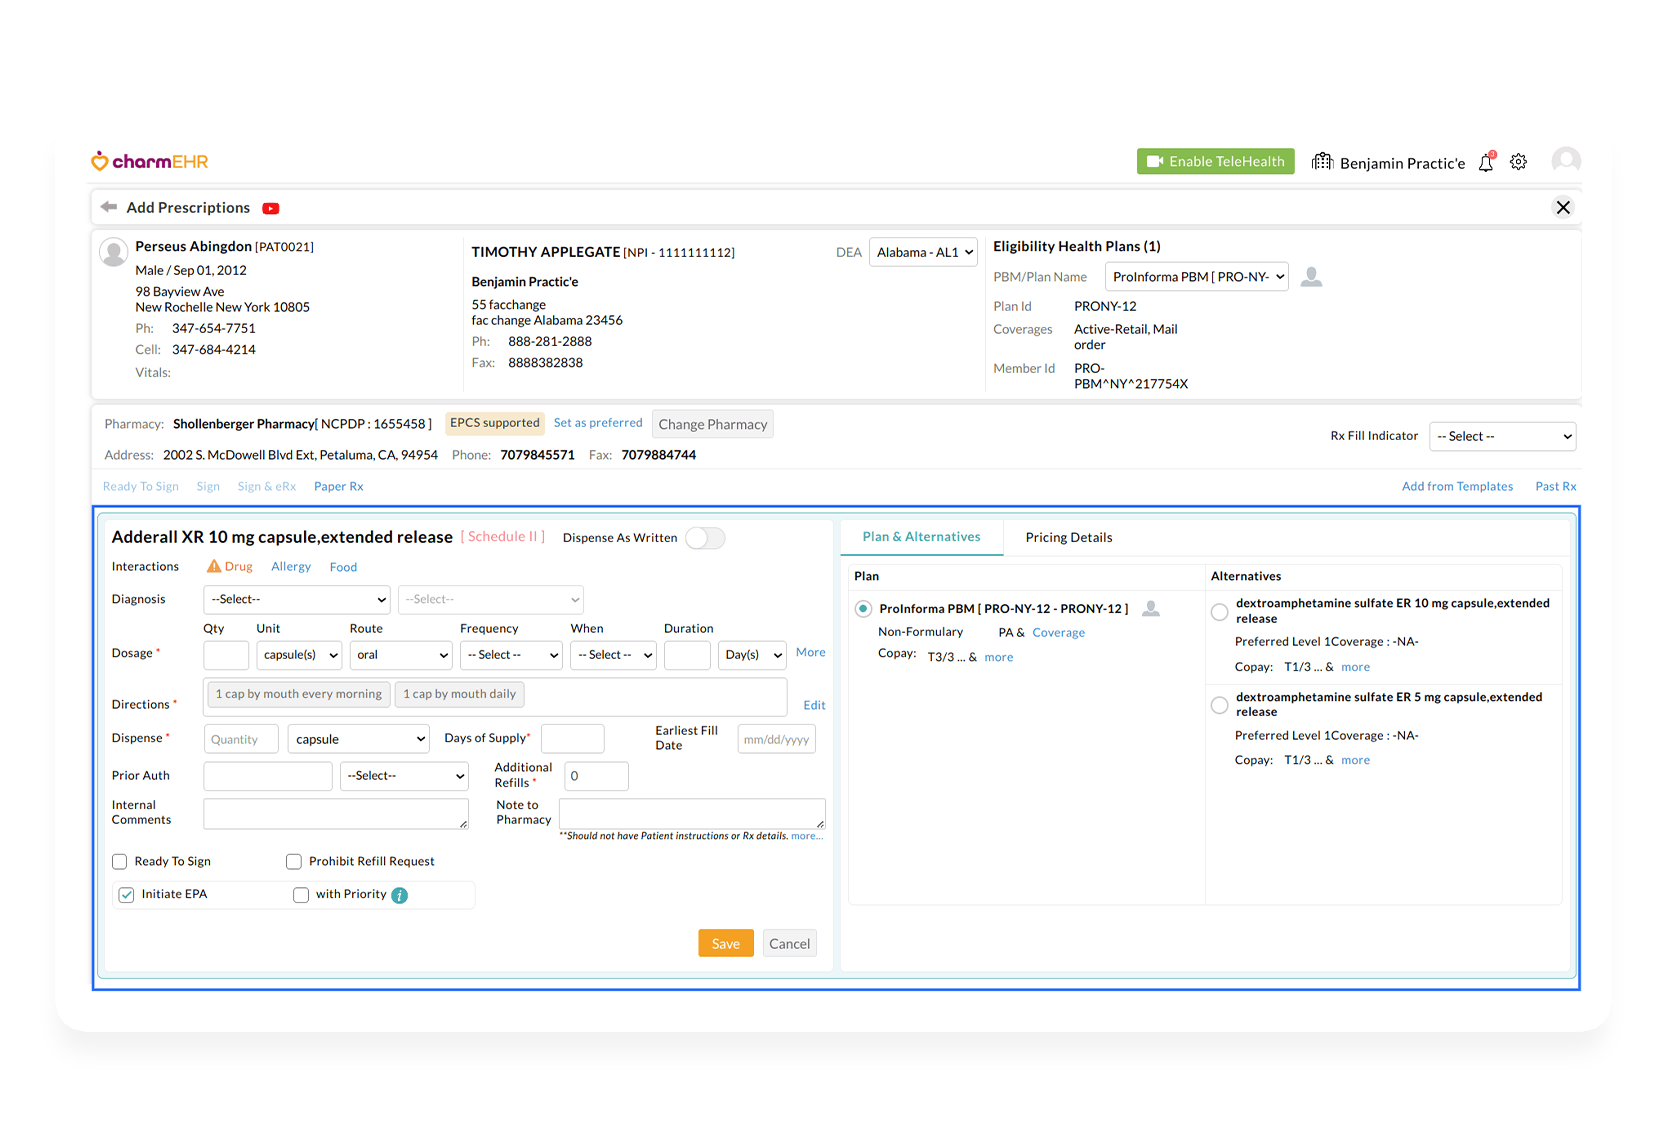Click the Change Pharmacy button
Viewport: 1668px width, 1145px height.
point(712,424)
